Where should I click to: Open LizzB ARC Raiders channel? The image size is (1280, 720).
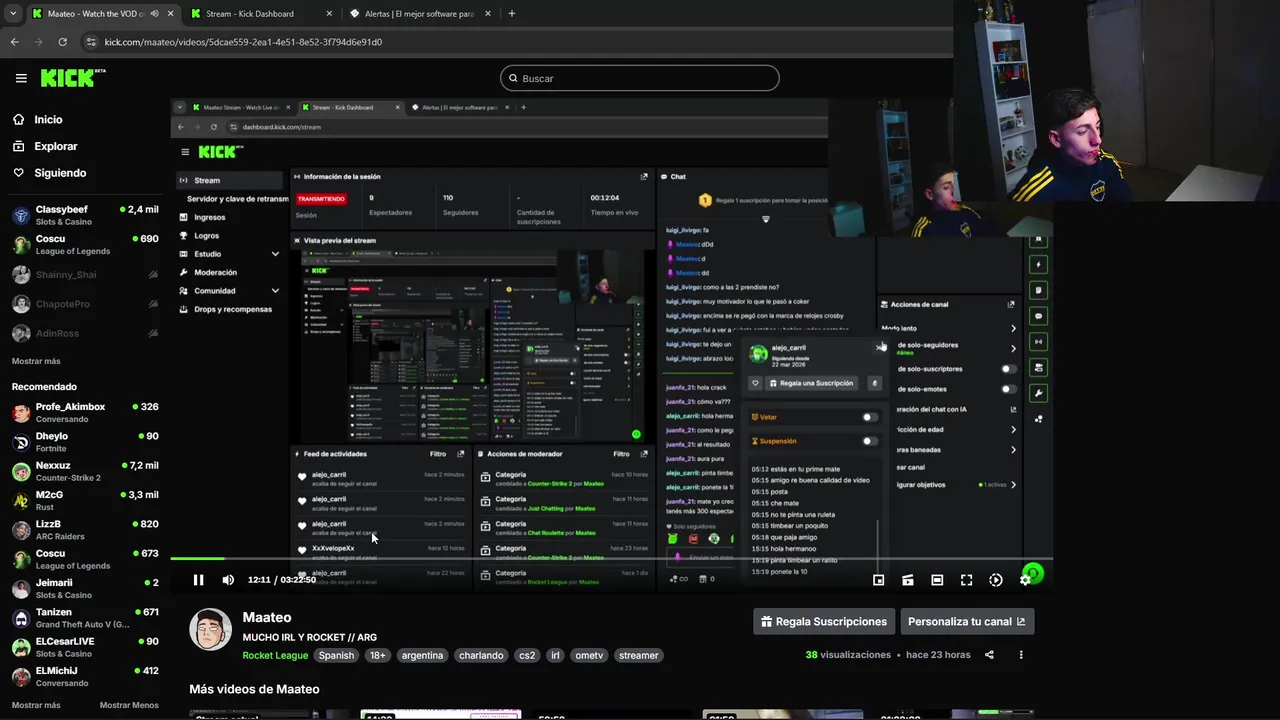pos(85,530)
